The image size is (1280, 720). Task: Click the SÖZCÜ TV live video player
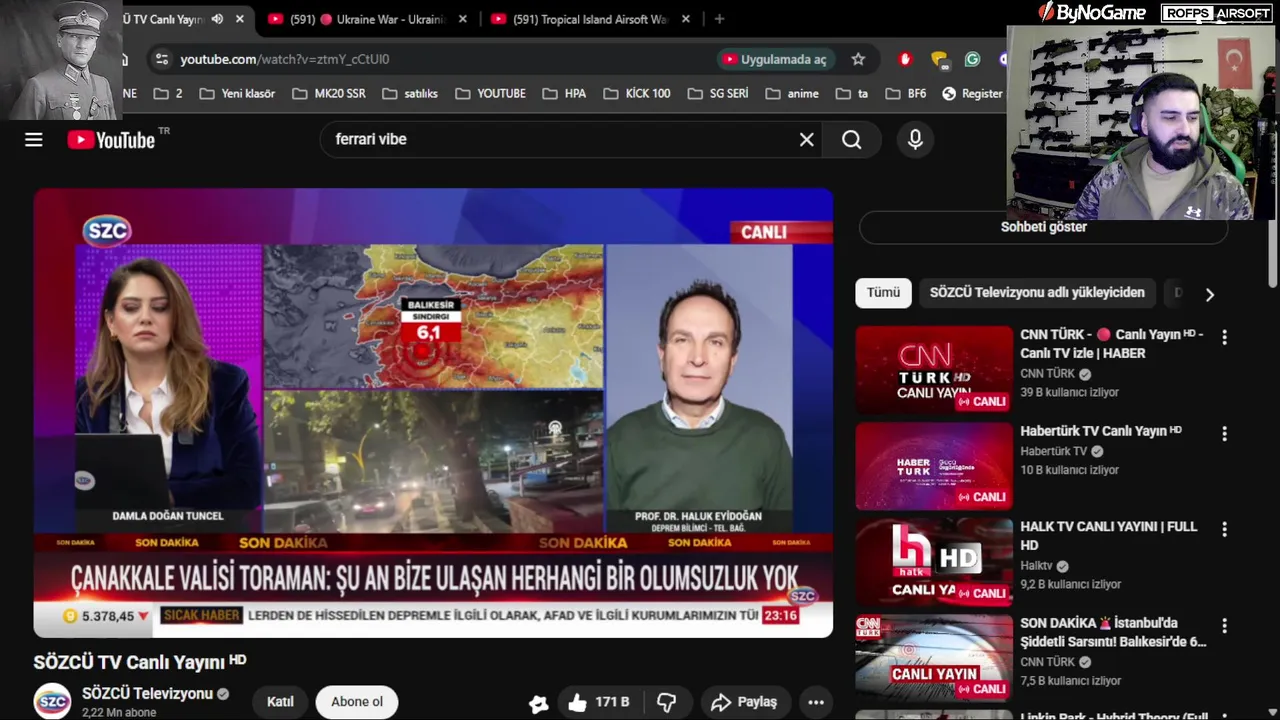pyautogui.click(x=433, y=413)
